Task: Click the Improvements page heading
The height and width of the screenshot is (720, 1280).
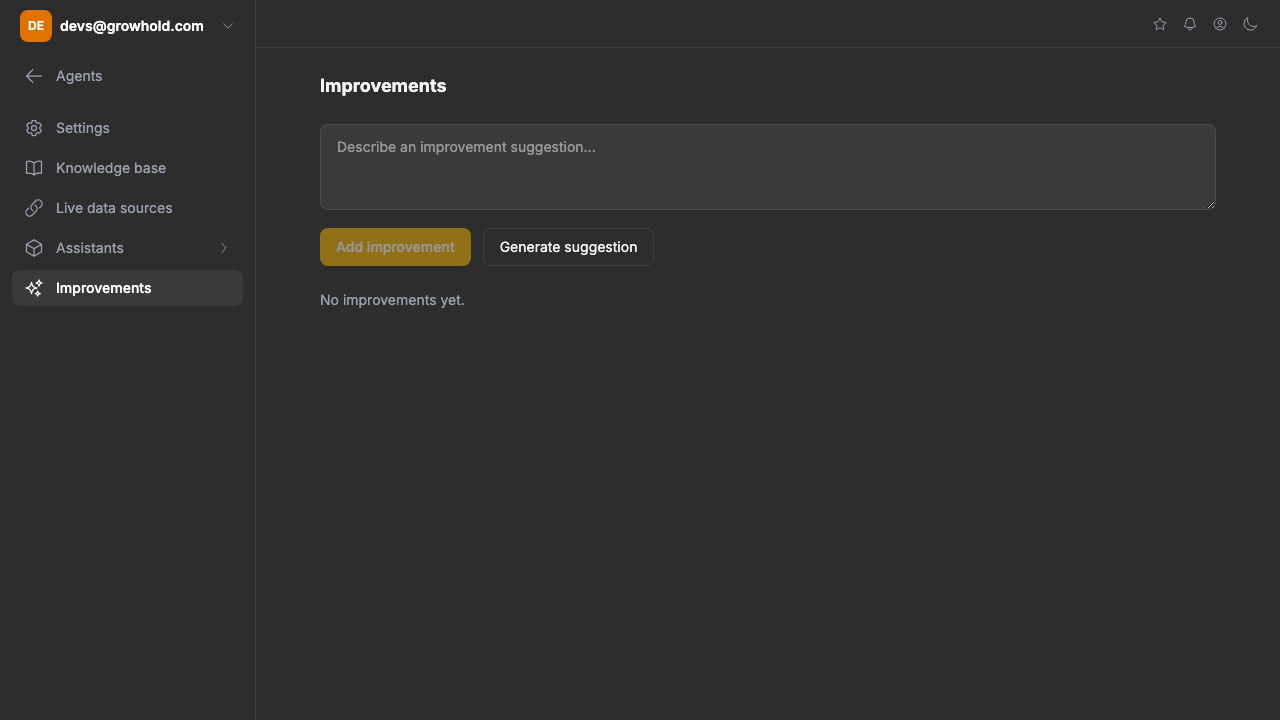Action: [383, 86]
